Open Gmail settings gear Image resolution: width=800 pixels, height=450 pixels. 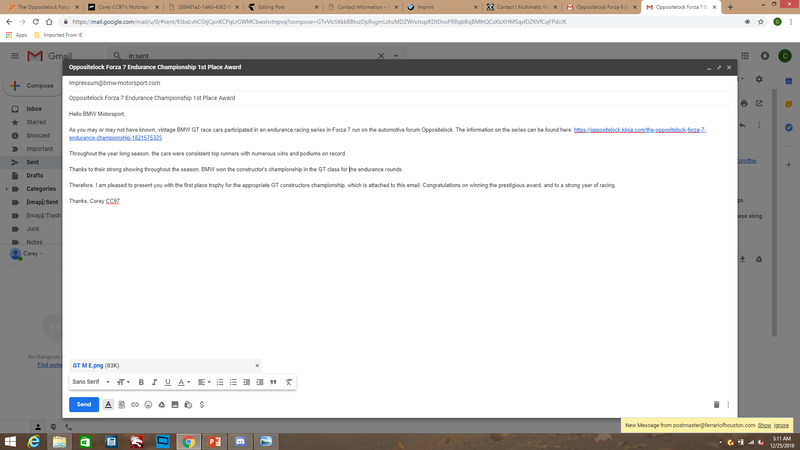[x=759, y=79]
